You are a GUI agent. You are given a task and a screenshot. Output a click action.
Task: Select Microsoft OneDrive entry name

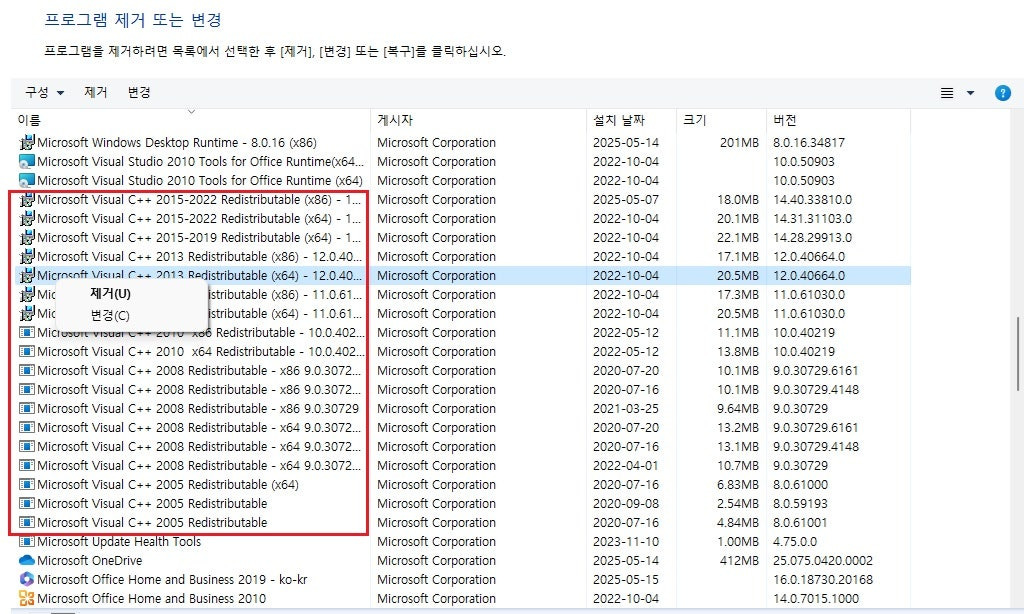tap(89, 560)
